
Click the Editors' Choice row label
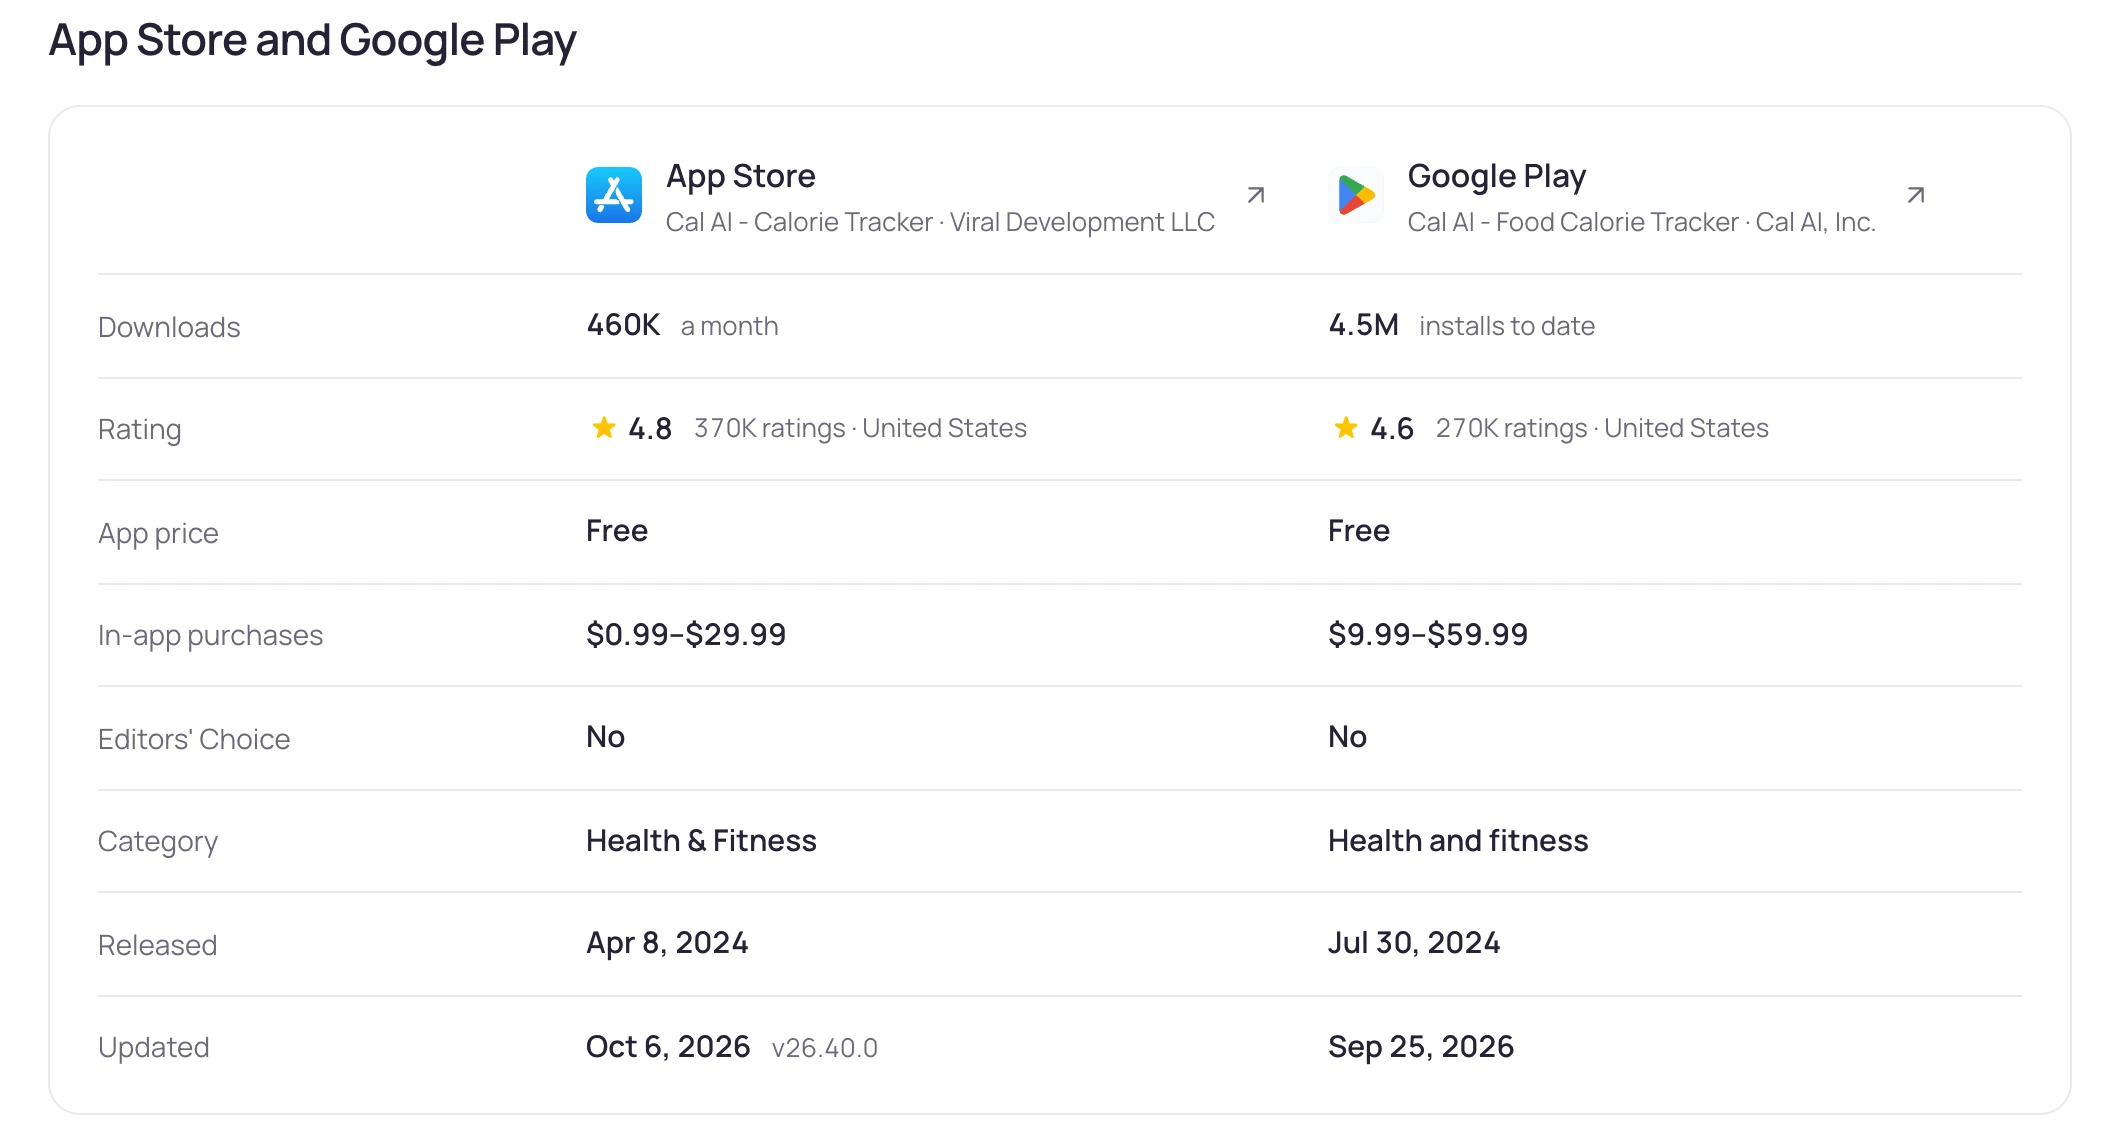pos(194,739)
